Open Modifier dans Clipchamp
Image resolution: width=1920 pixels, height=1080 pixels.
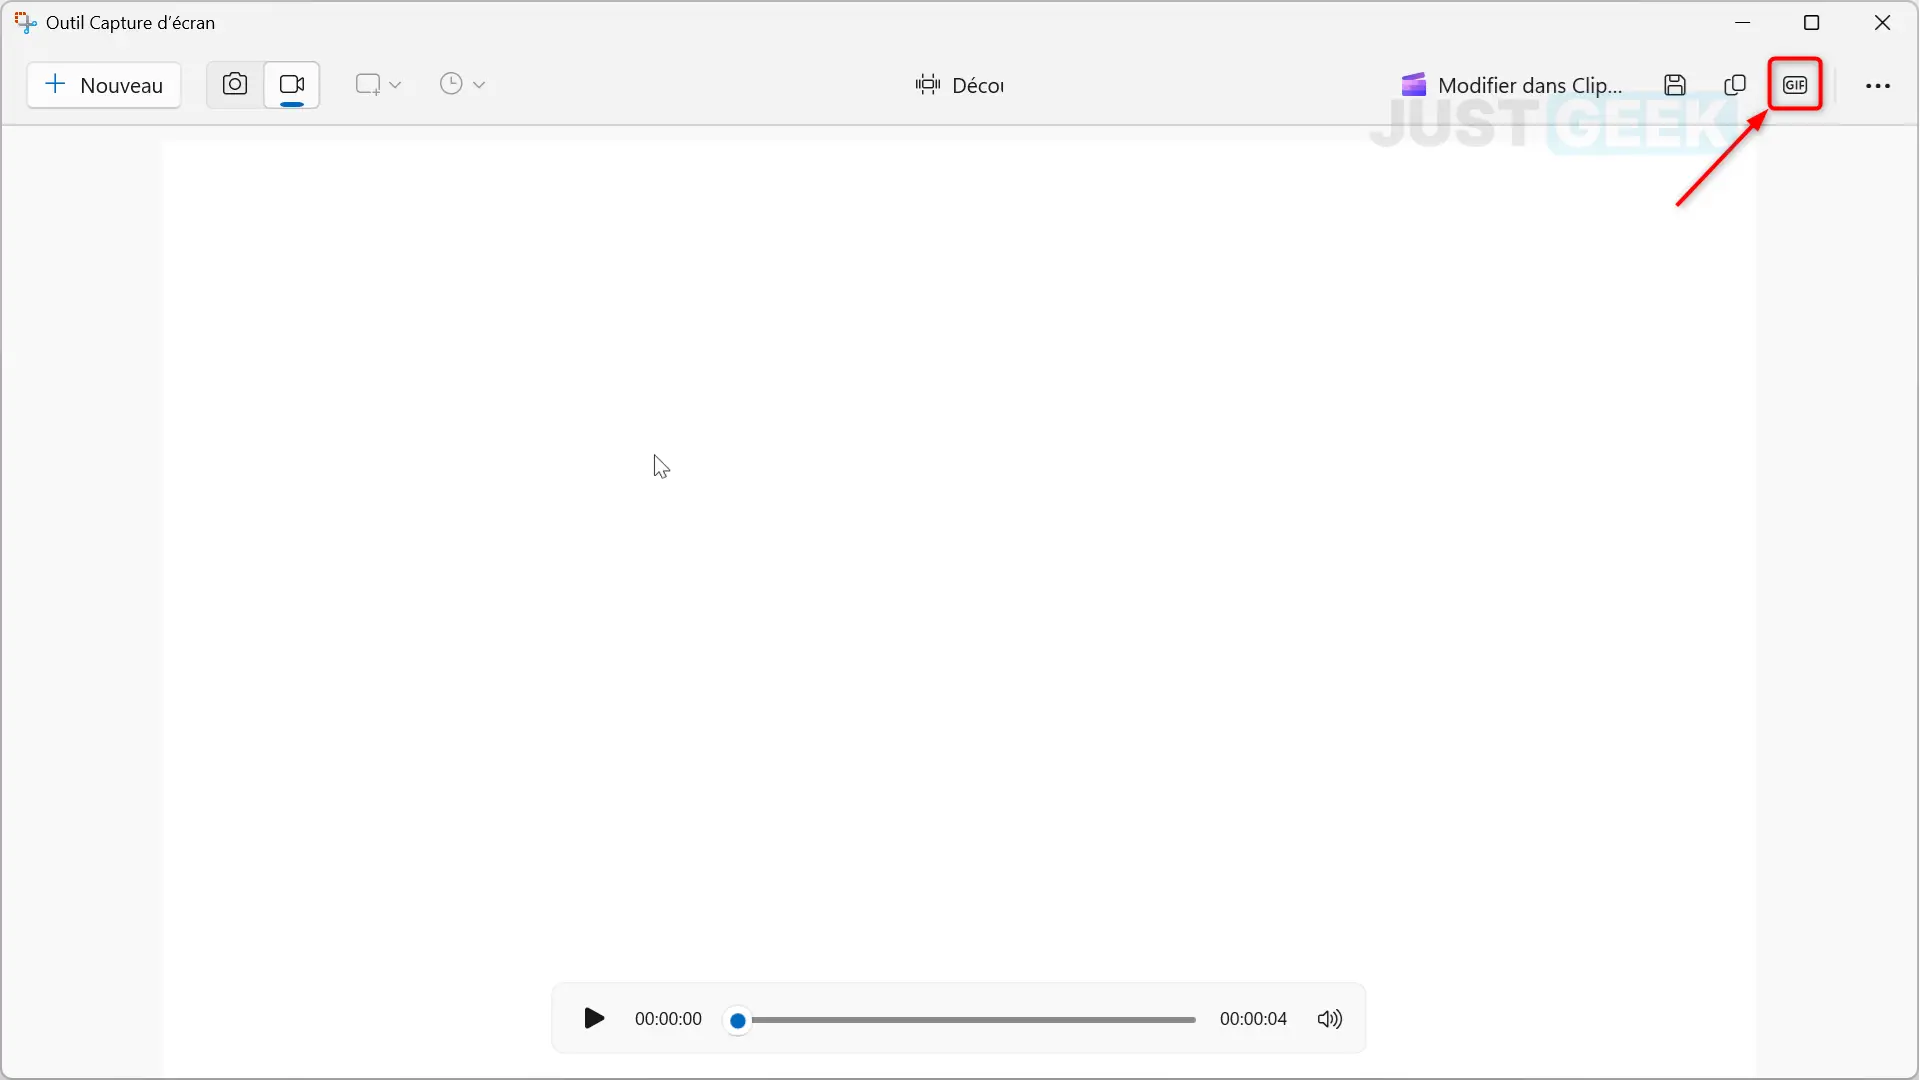(x=1512, y=85)
